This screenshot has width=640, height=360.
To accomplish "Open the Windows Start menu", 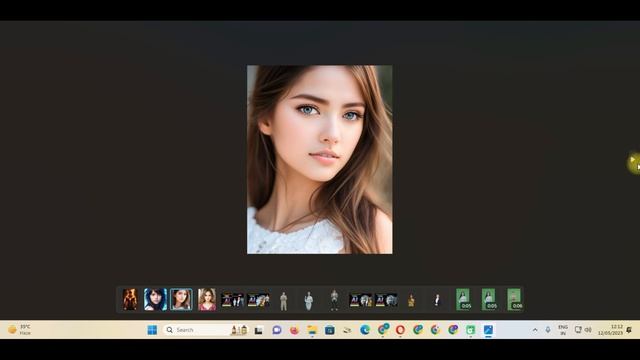I will 152,330.
